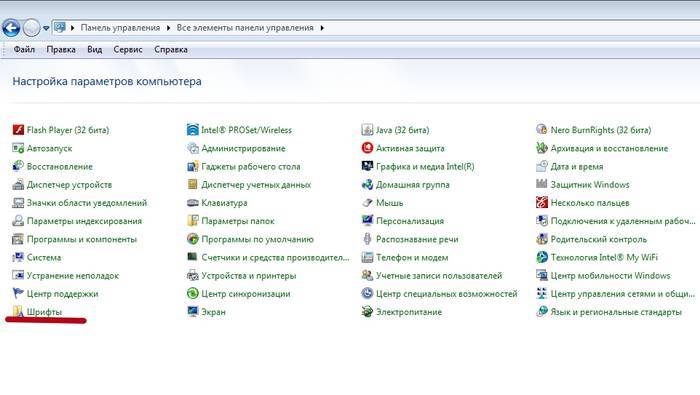The height and width of the screenshot is (395, 700).
Task: Click the Nero BurnRights icon
Action: click(542, 130)
